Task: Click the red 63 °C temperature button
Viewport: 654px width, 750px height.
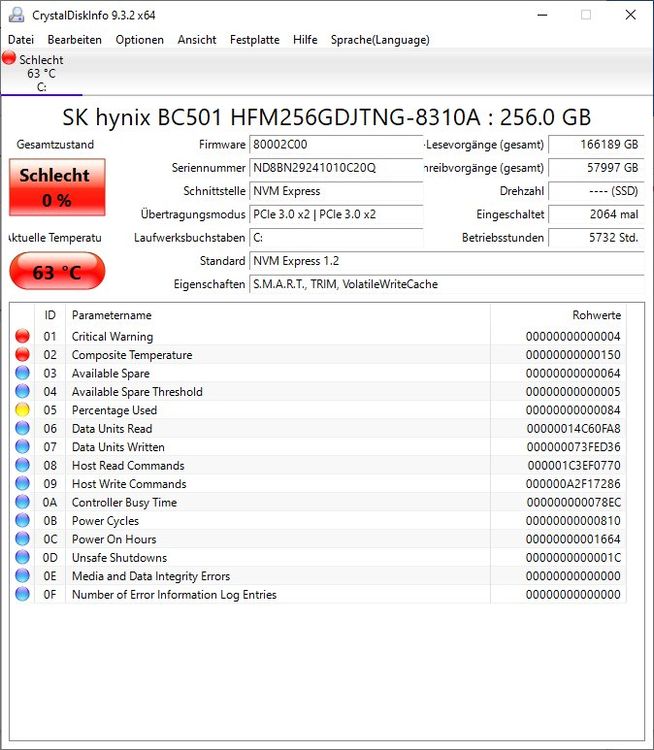Action: (x=57, y=271)
